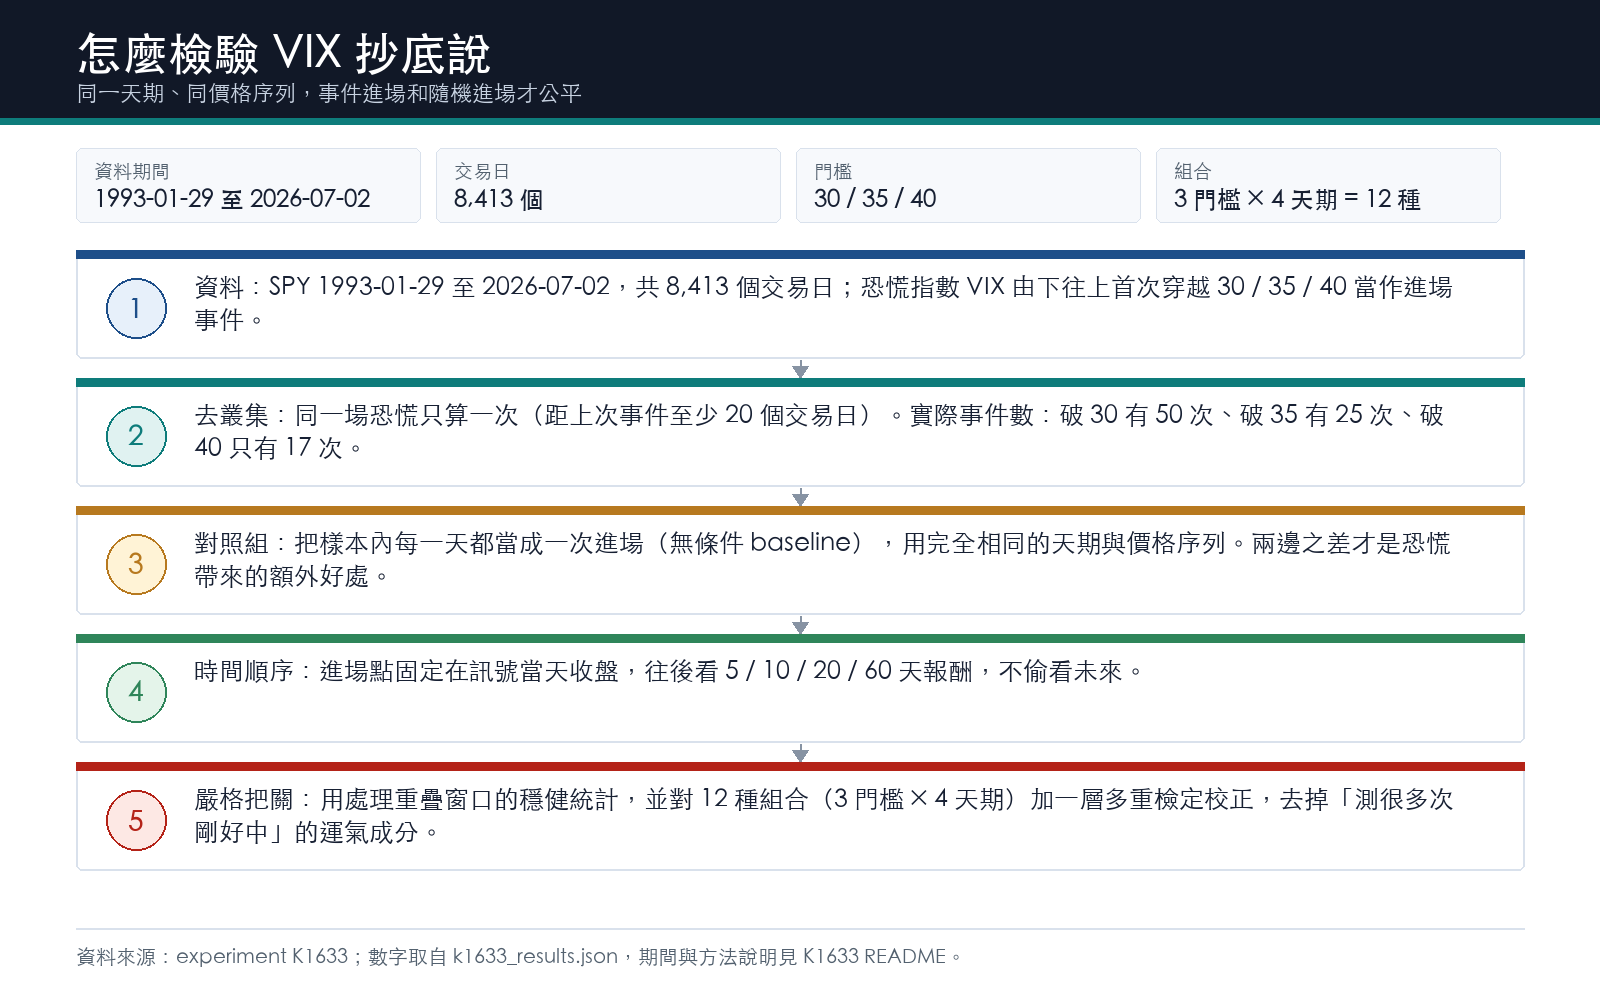
Task: Click the 組合 label
Action: point(1192,171)
